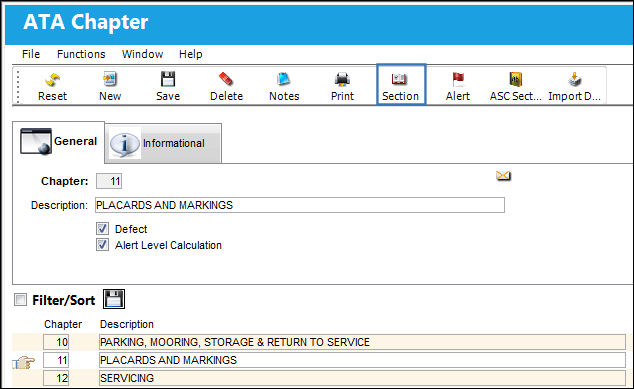Open the Functions menu
634x389 pixels.
81,54
